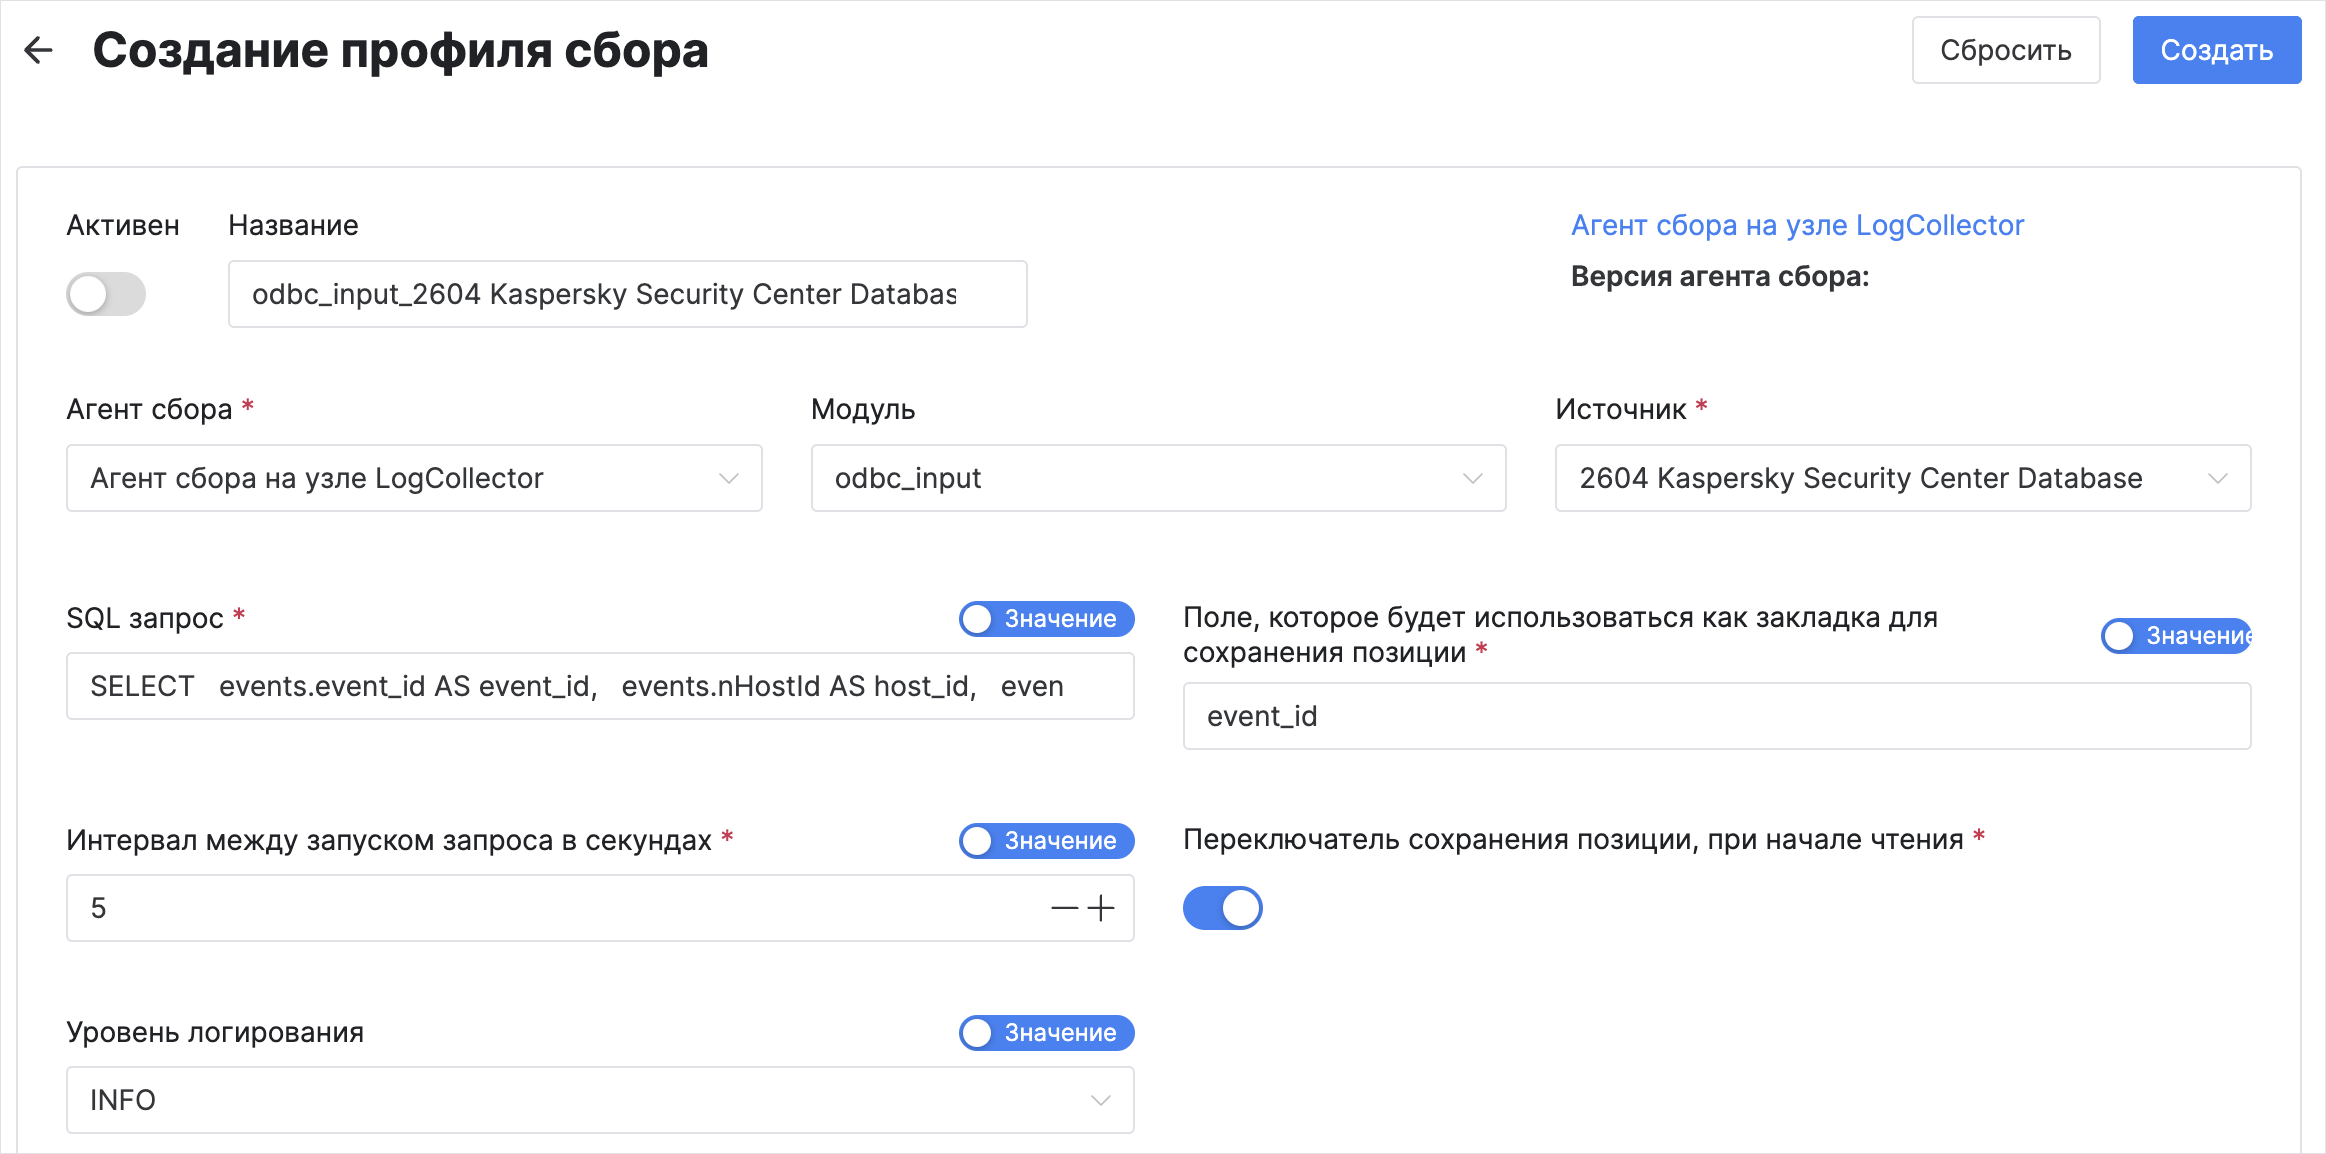2326x1154 pixels.
Task: Click the Сбросить button
Action: 2005,50
